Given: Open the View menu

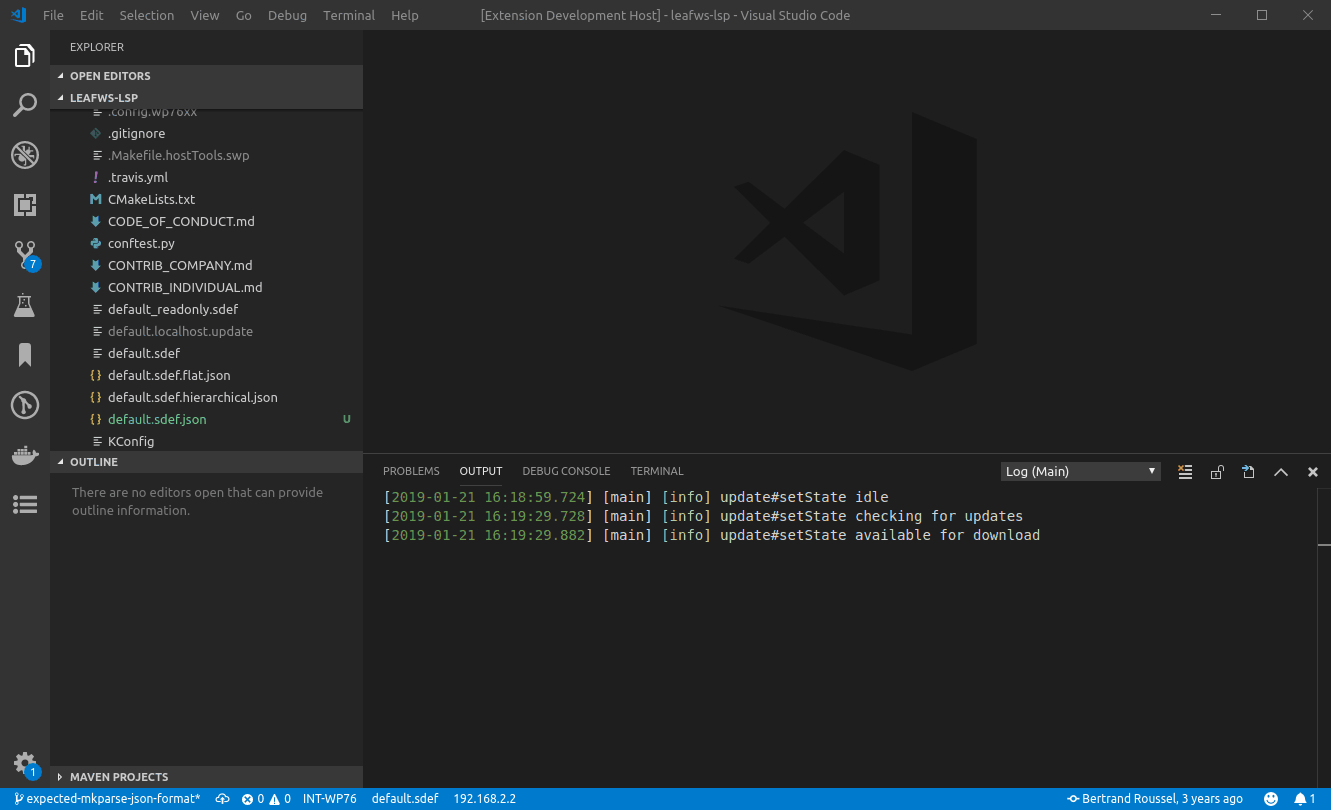Looking at the screenshot, I should (x=205, y=15).
